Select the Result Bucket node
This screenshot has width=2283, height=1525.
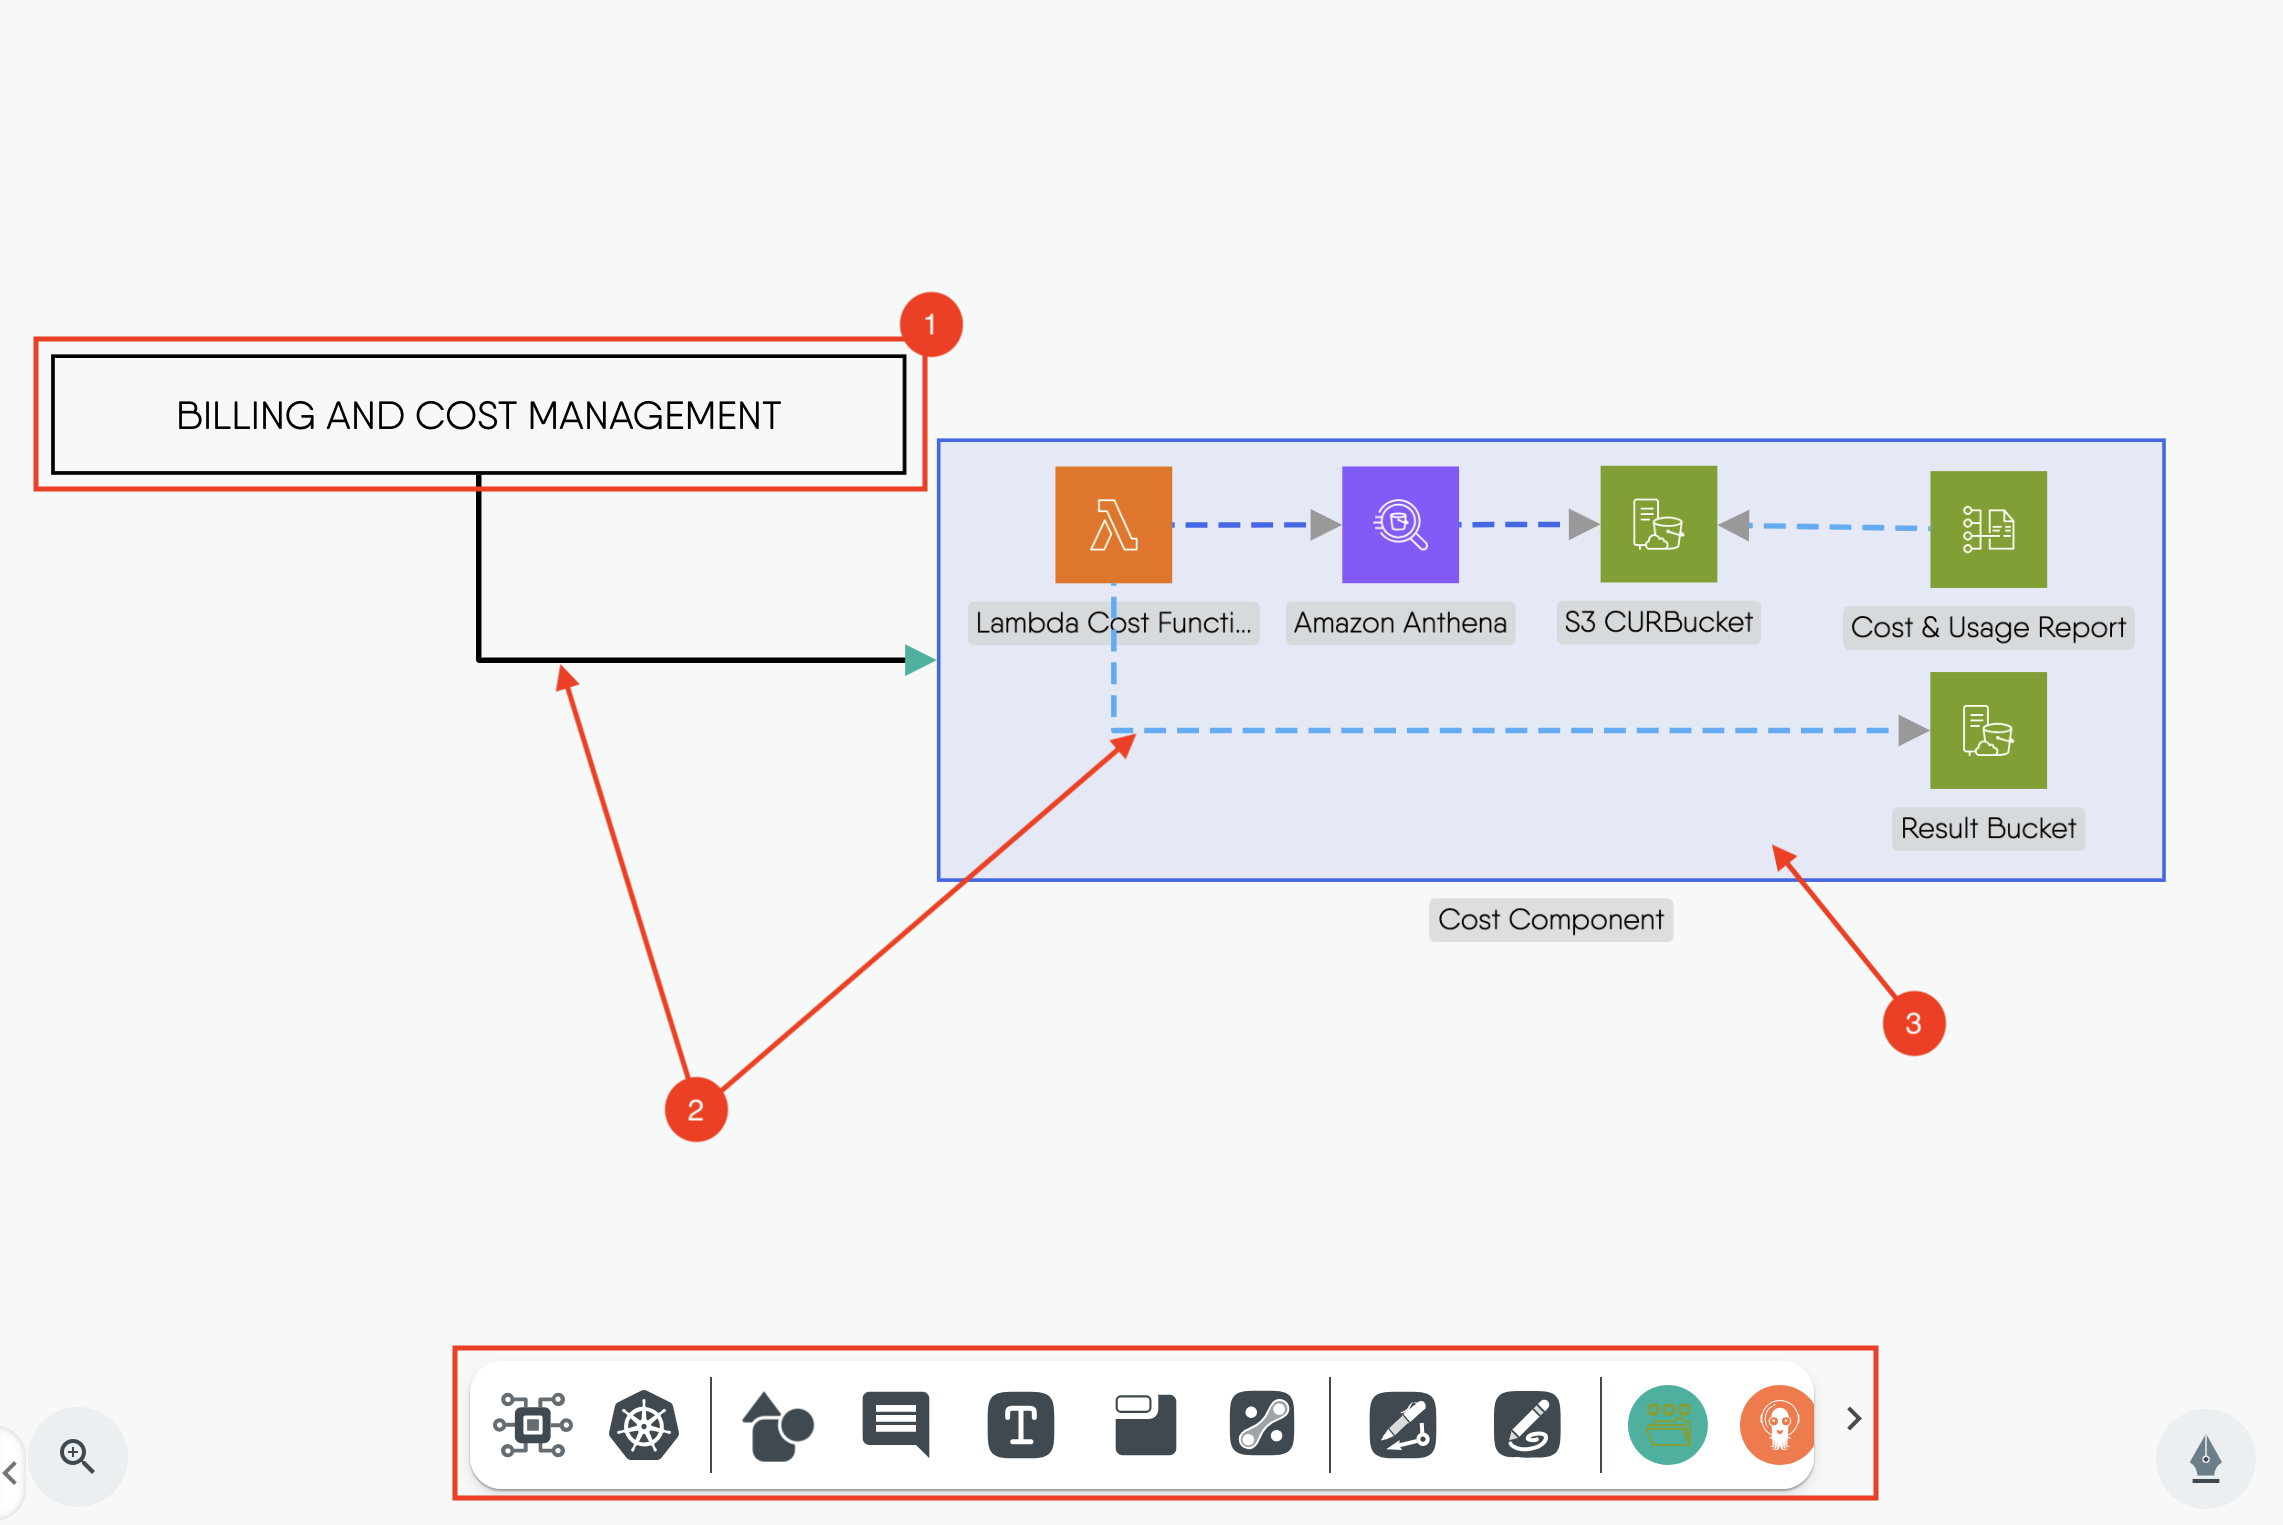tap(1987, 730)
